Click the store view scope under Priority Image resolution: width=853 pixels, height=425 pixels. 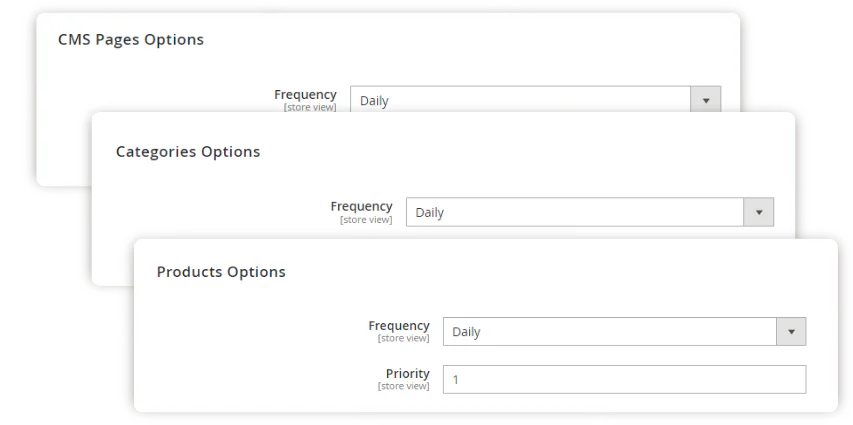click(x=403, y=386)
